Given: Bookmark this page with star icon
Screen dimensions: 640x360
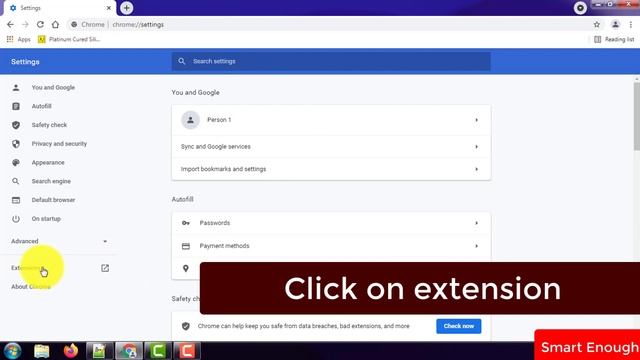Looking at the screenshot, I should [597, 24].
